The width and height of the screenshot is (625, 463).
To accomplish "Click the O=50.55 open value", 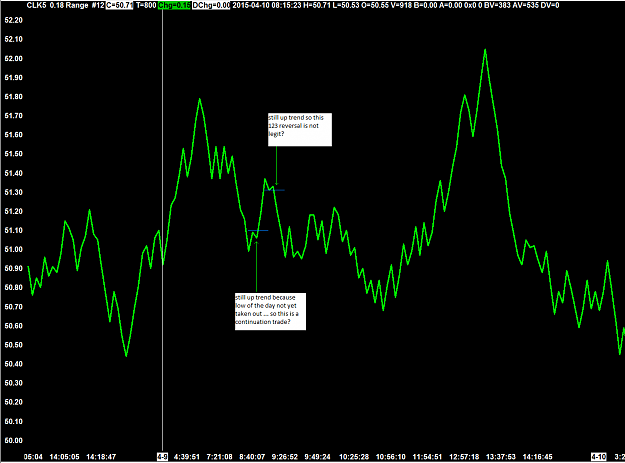I will [x=375, y=5].
